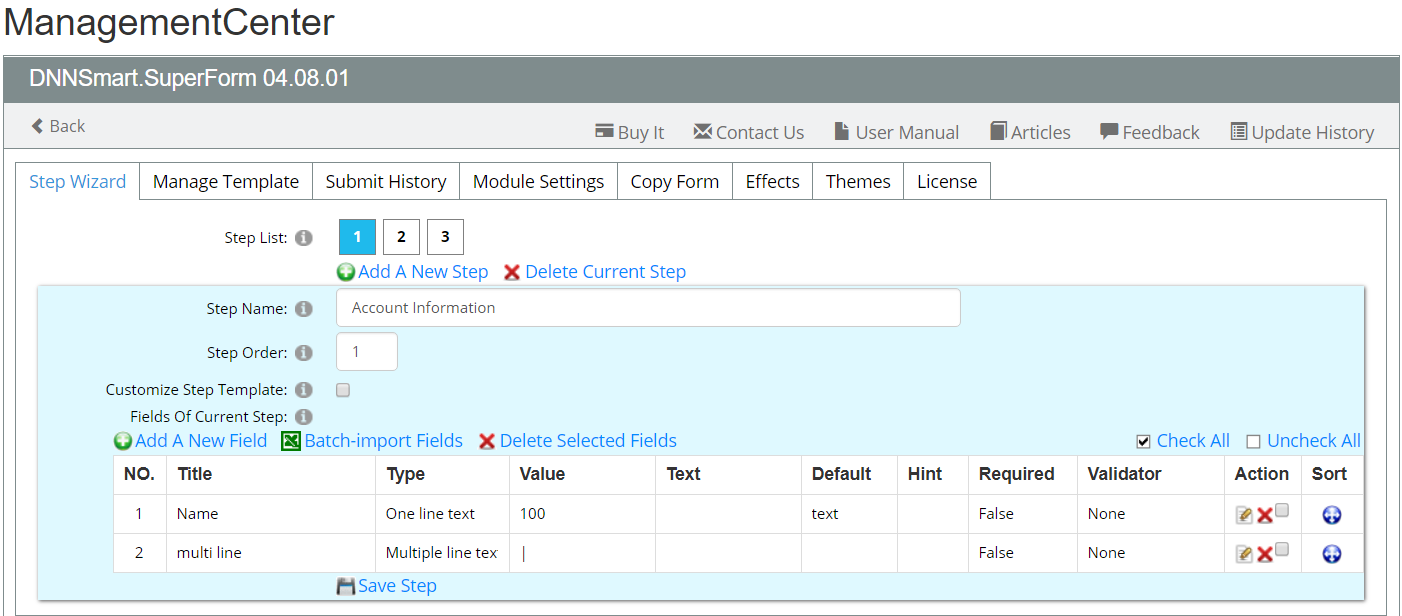1402x616 pixels.
Task: Click green plus icon beside Add A New Step
Action: pos(346,272)
